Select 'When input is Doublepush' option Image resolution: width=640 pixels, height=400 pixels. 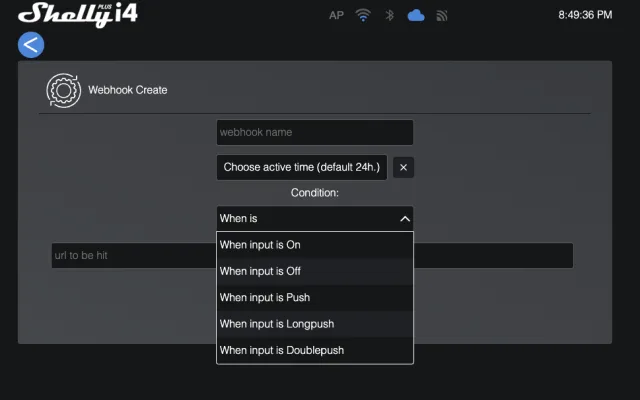pos(314,350)
